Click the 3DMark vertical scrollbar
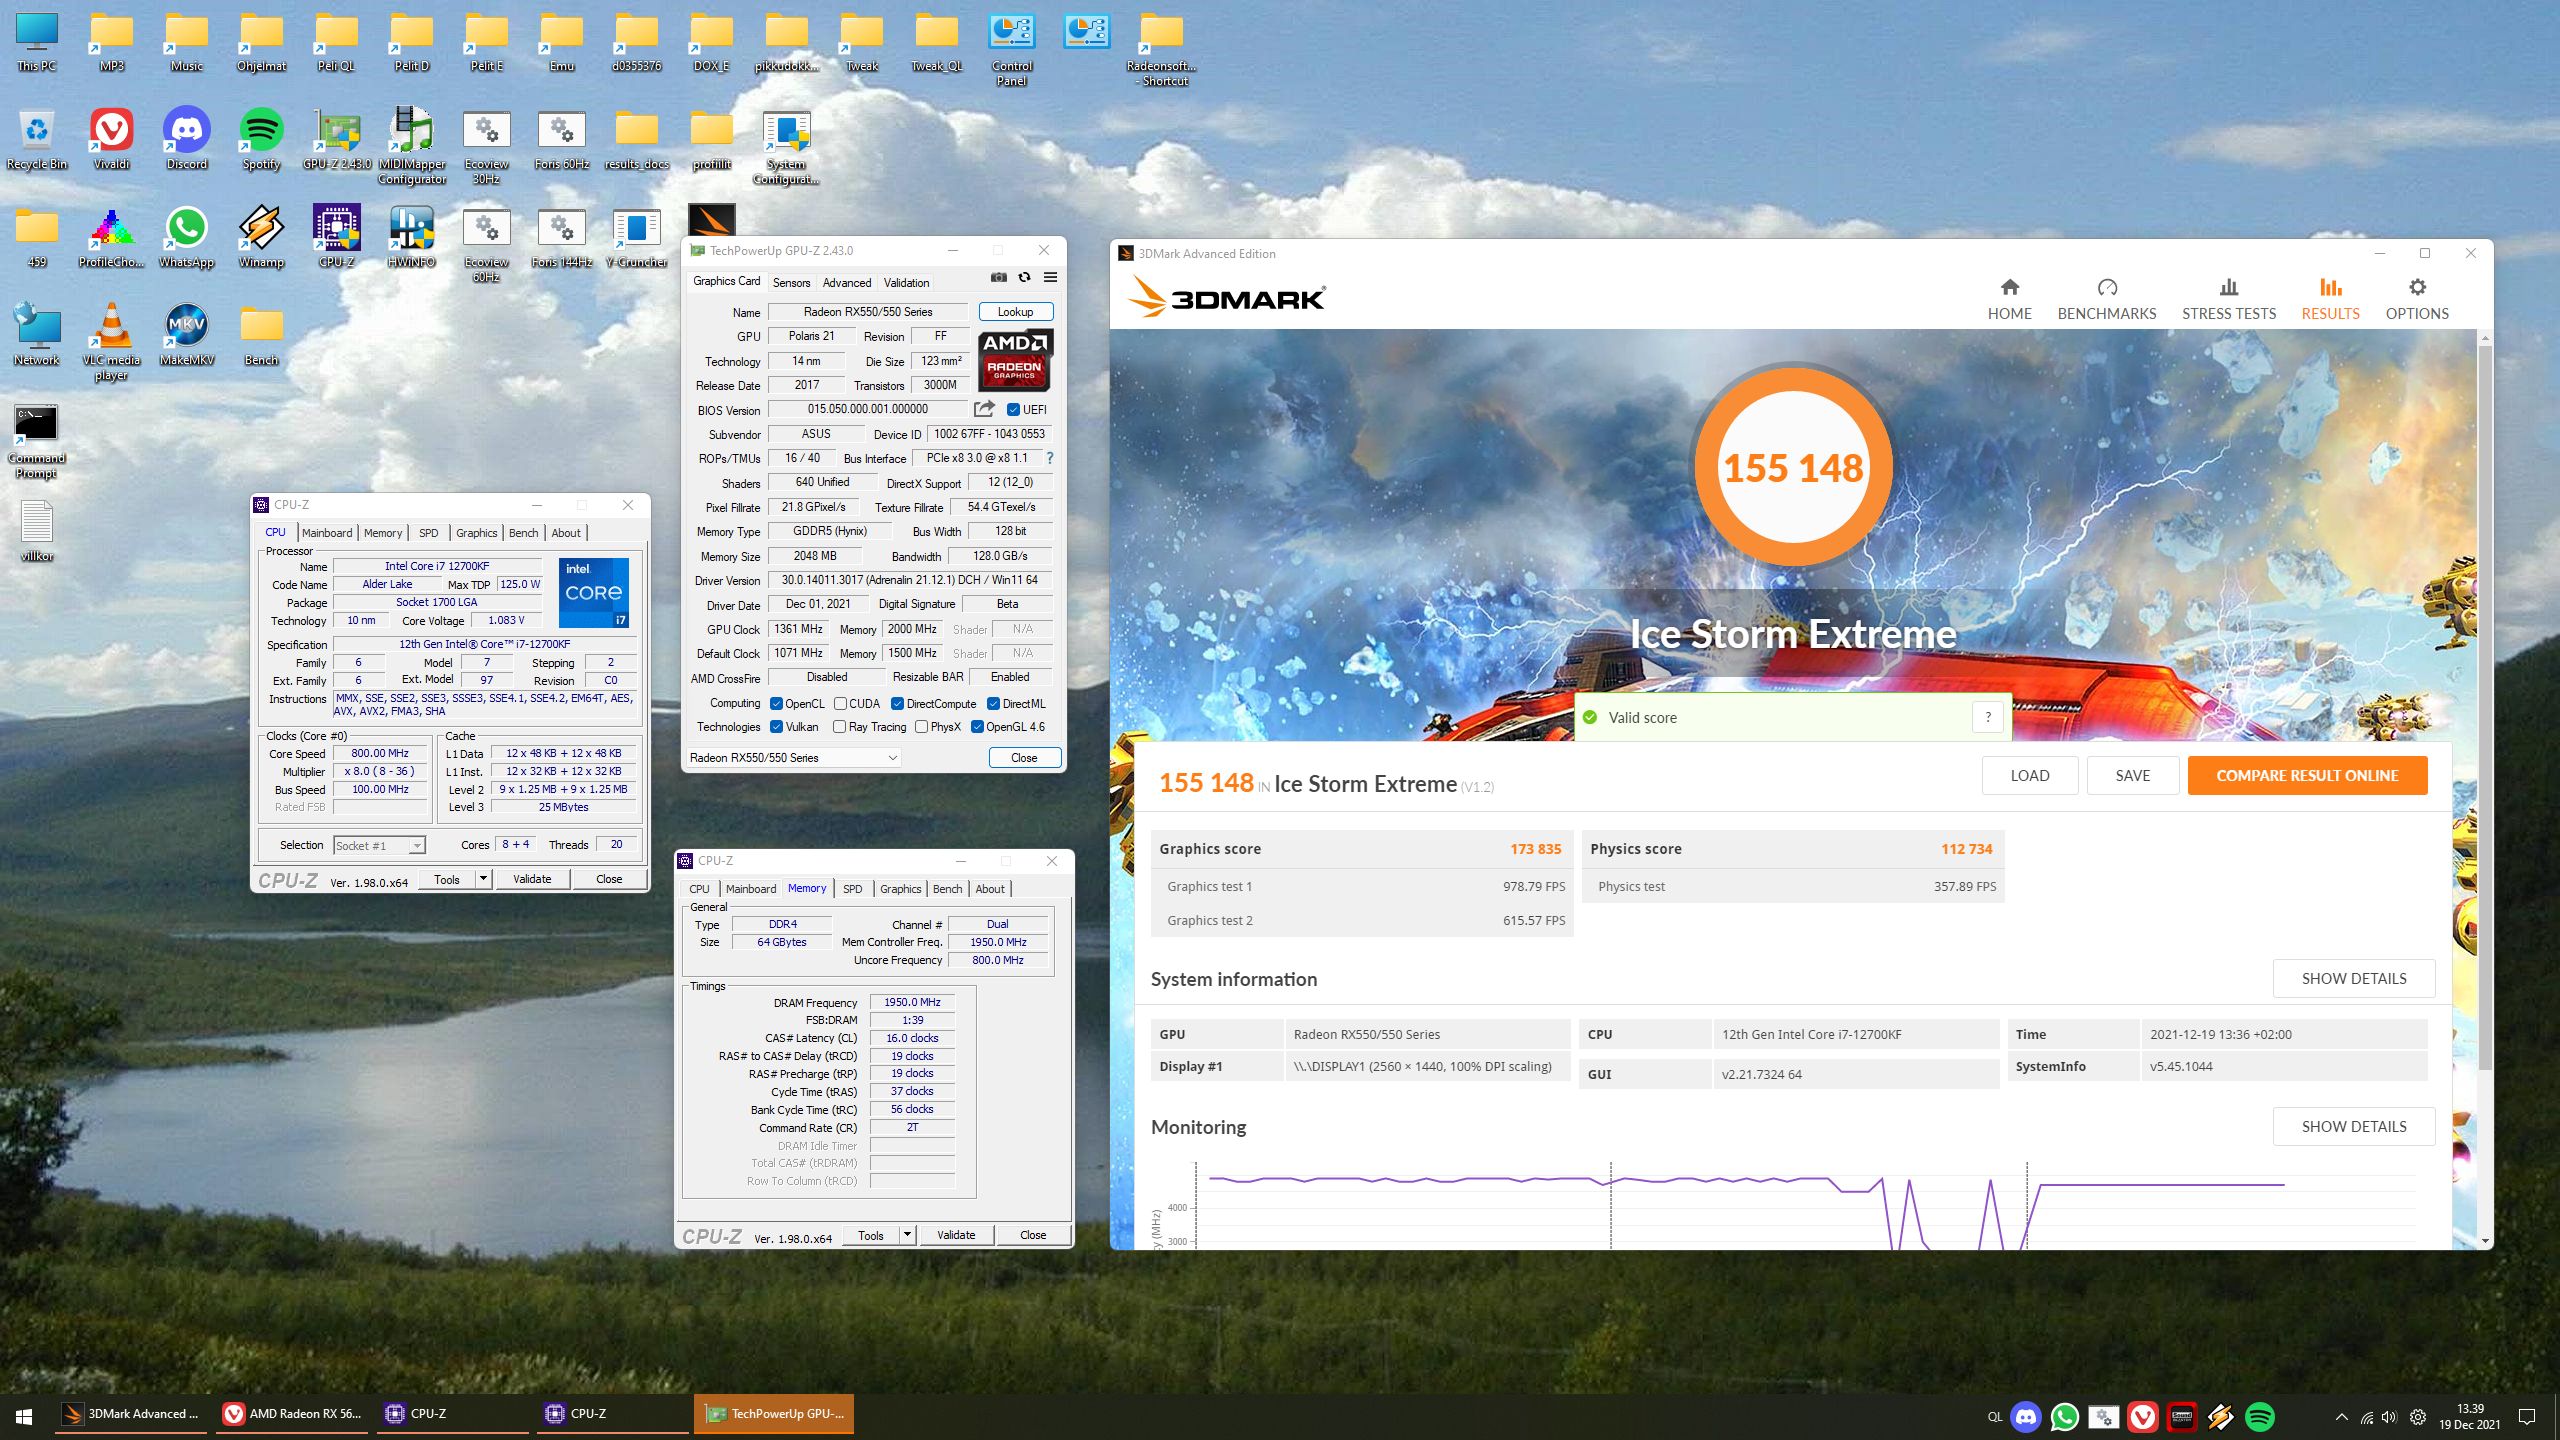 2485,710
